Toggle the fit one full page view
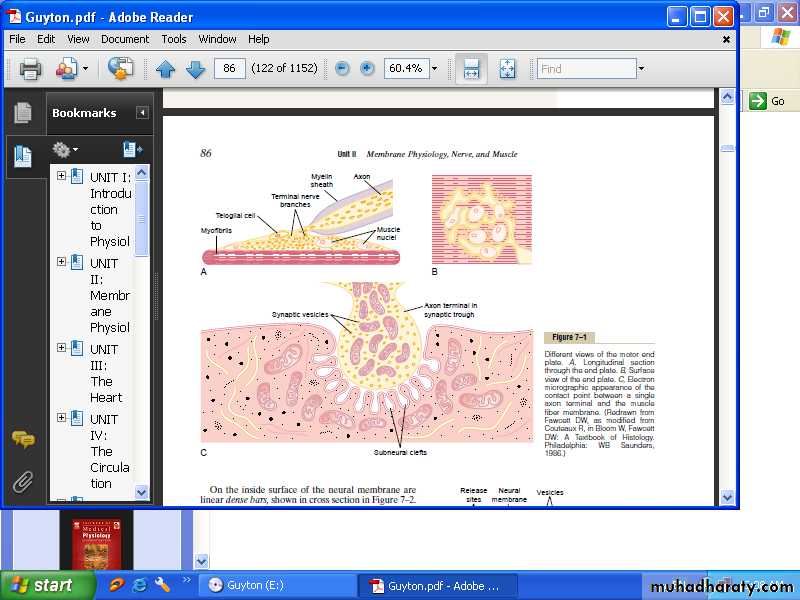The image size is (800, 600). [507, 69]
